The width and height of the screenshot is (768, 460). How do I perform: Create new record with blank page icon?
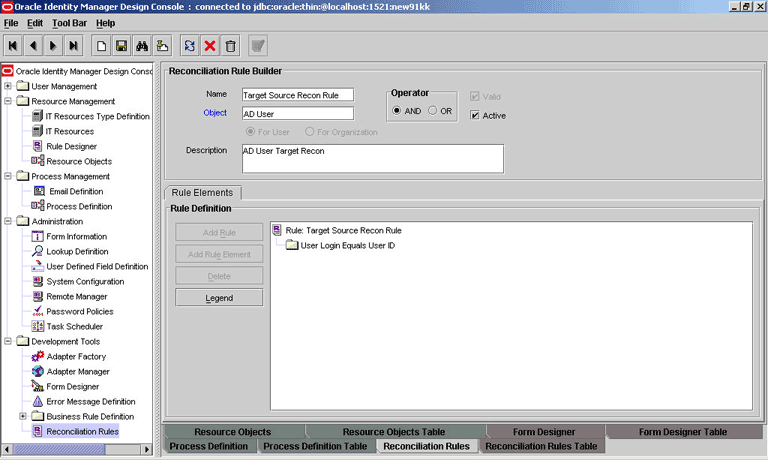[x=101, y=46]
